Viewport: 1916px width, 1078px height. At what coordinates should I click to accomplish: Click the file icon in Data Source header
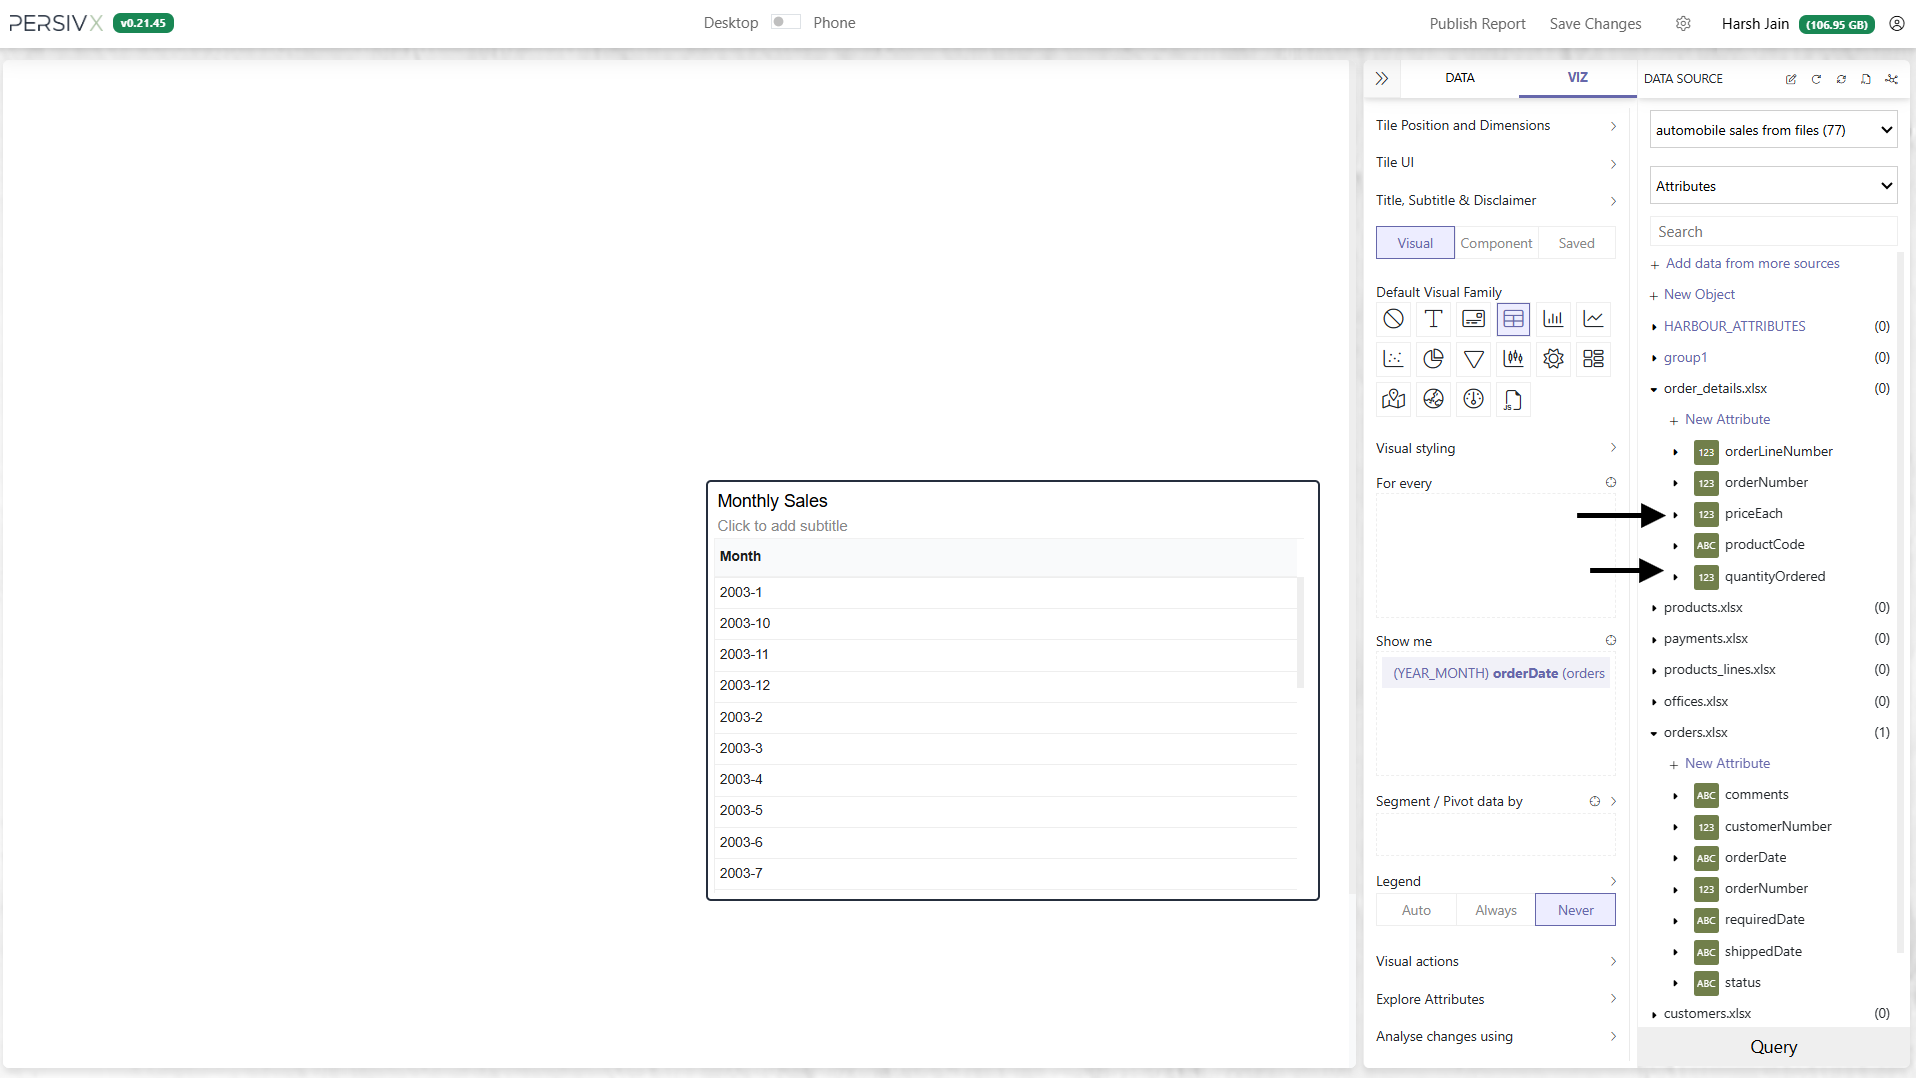tap(1866, 79)
